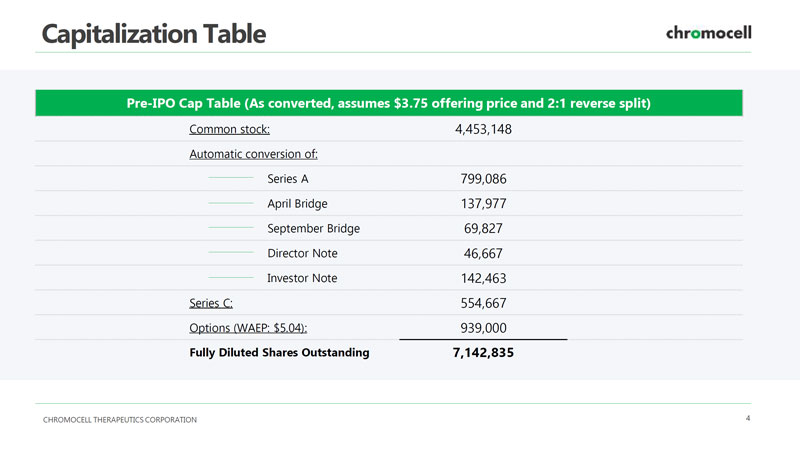Click the slide page number 4
The height and width of the screenshot is (450, 800).
(x=748, y=418)
